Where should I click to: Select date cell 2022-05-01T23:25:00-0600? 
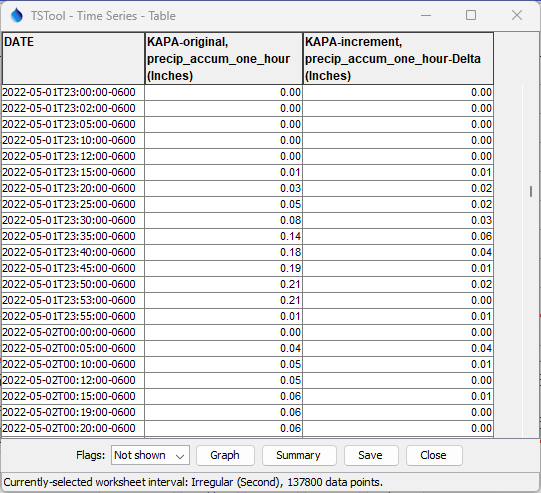pyautogui.click(x=73, y=204)
